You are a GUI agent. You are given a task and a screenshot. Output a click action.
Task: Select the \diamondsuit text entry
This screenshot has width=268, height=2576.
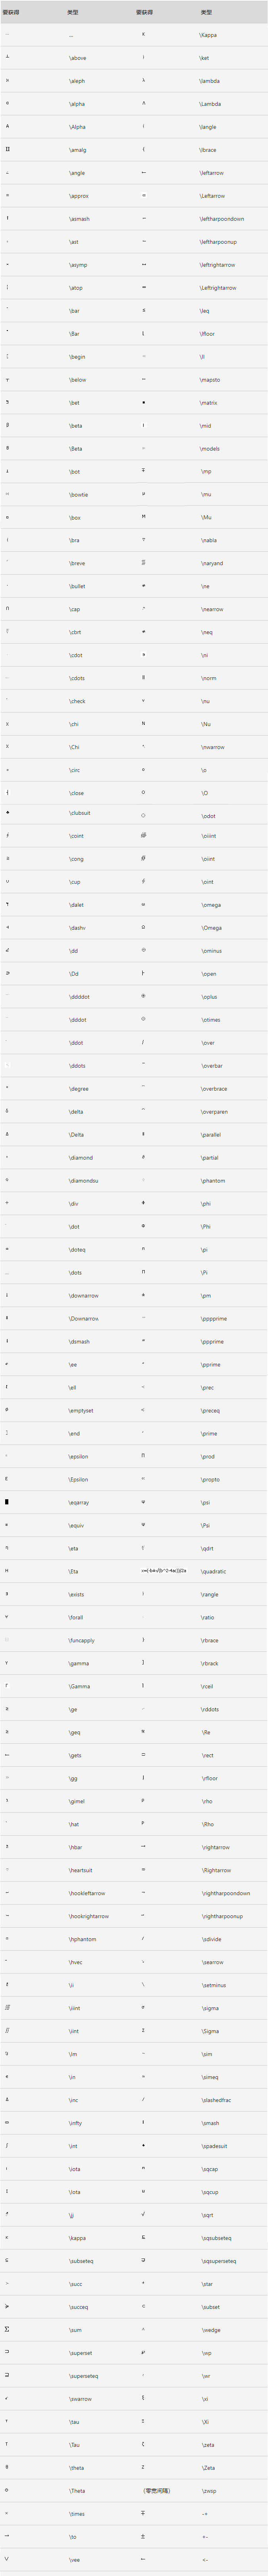click(83, 1180)
